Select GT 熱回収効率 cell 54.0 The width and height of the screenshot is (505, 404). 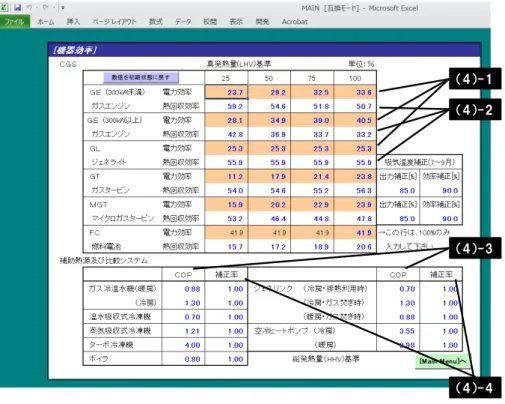226,190
